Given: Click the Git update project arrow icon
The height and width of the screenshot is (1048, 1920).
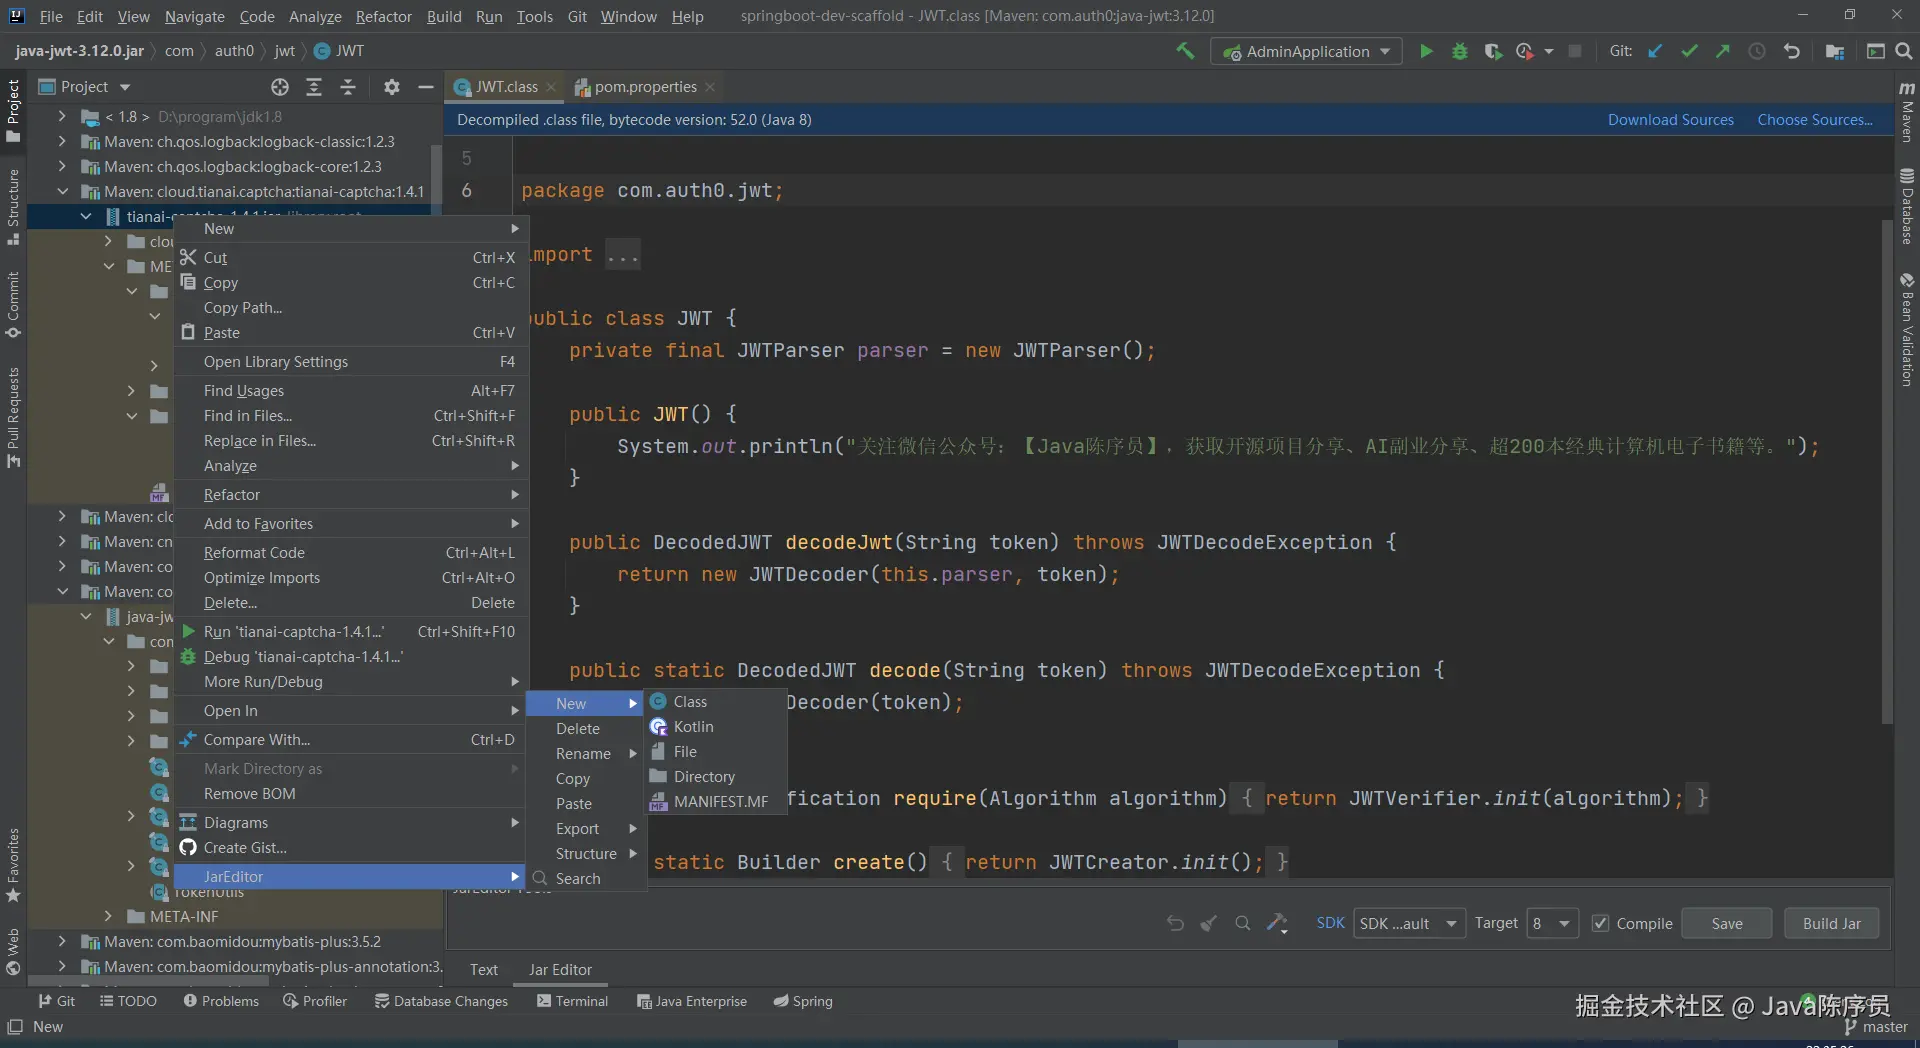Looking at the screenshot, I should (x=1655, y=51).
